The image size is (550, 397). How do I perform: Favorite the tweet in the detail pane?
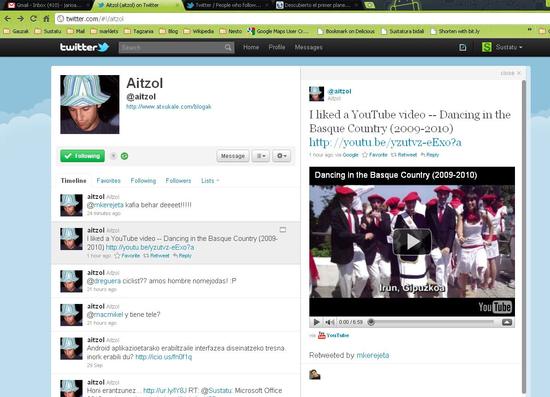point(375,155)
